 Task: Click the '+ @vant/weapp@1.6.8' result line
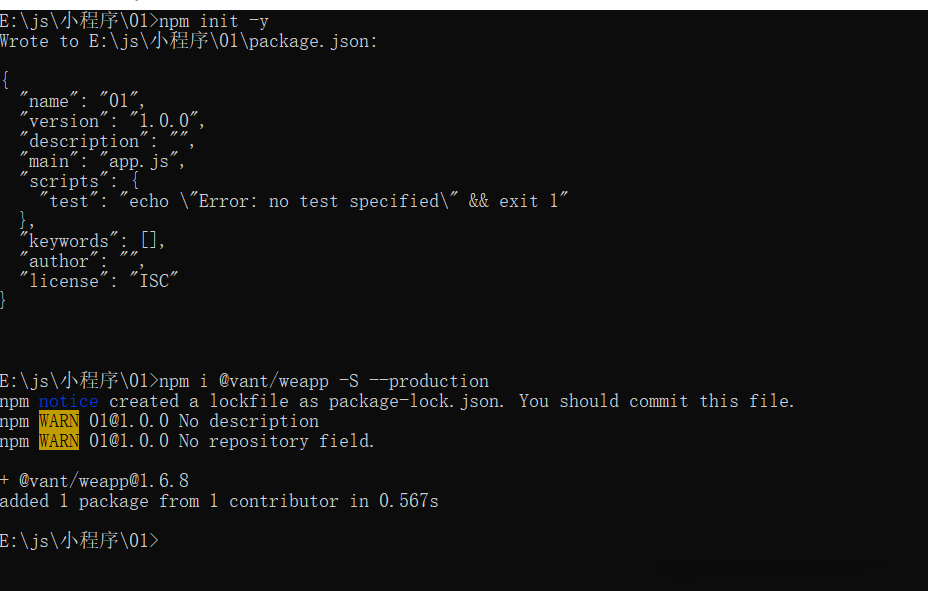[94, 481]
